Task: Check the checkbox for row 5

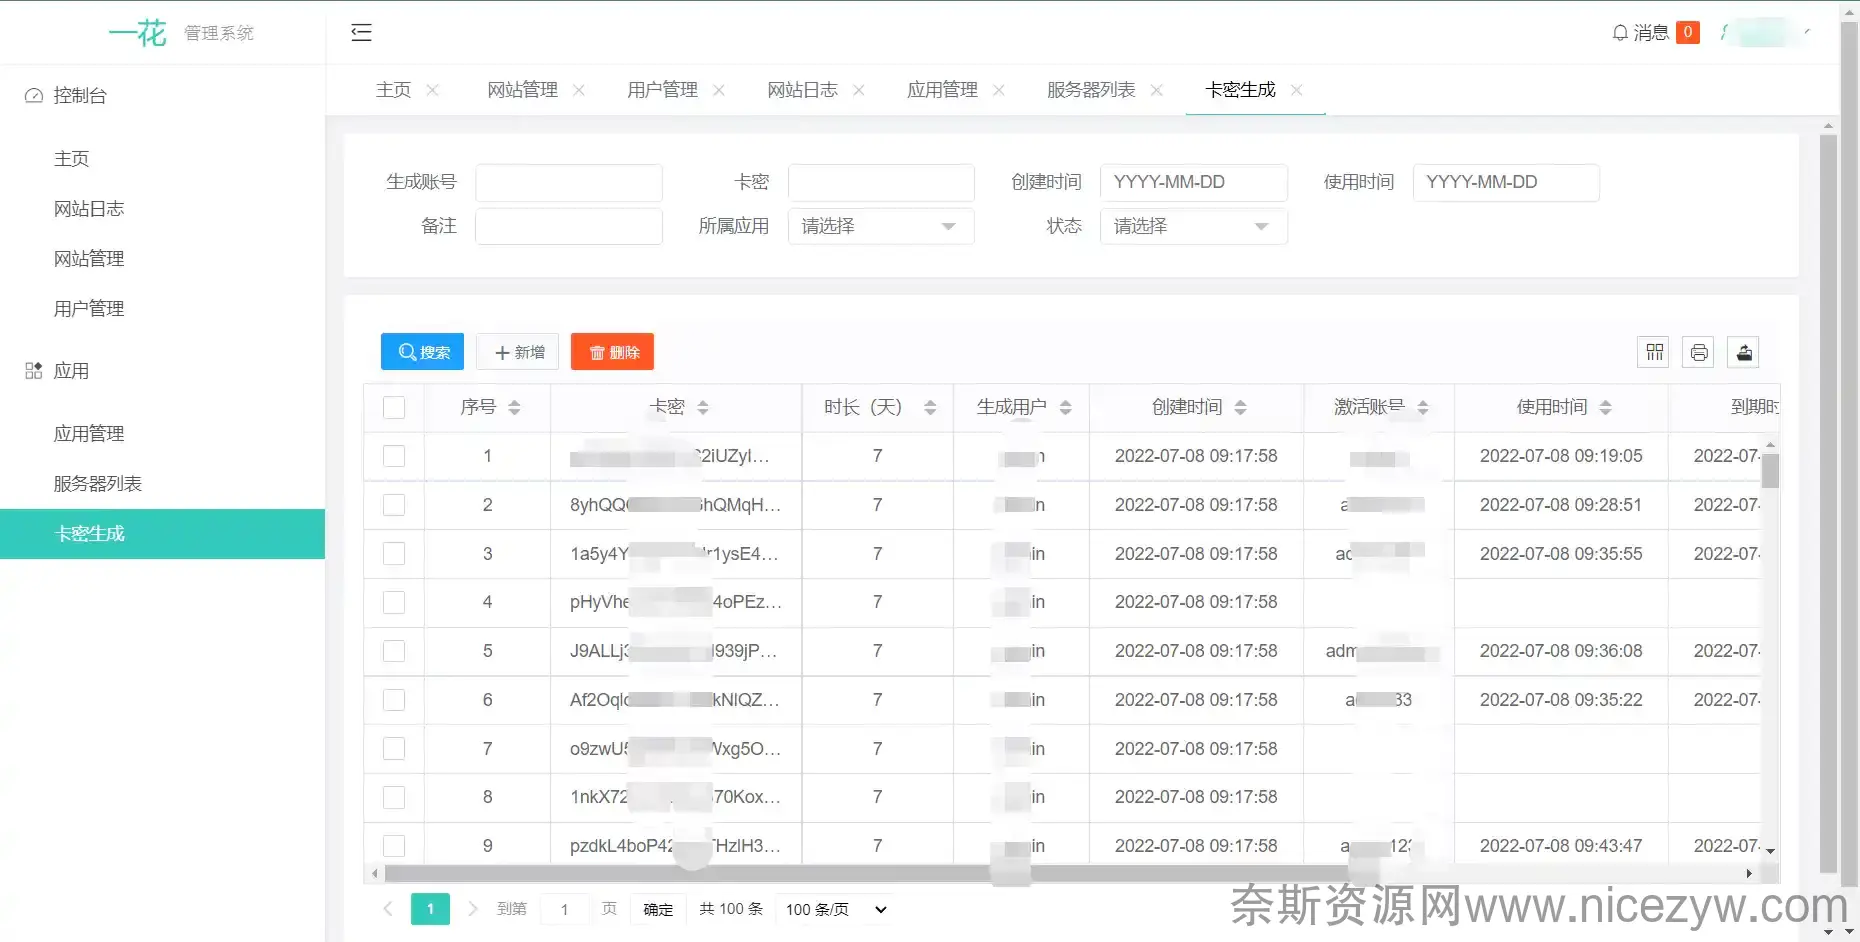Action: 394,651
